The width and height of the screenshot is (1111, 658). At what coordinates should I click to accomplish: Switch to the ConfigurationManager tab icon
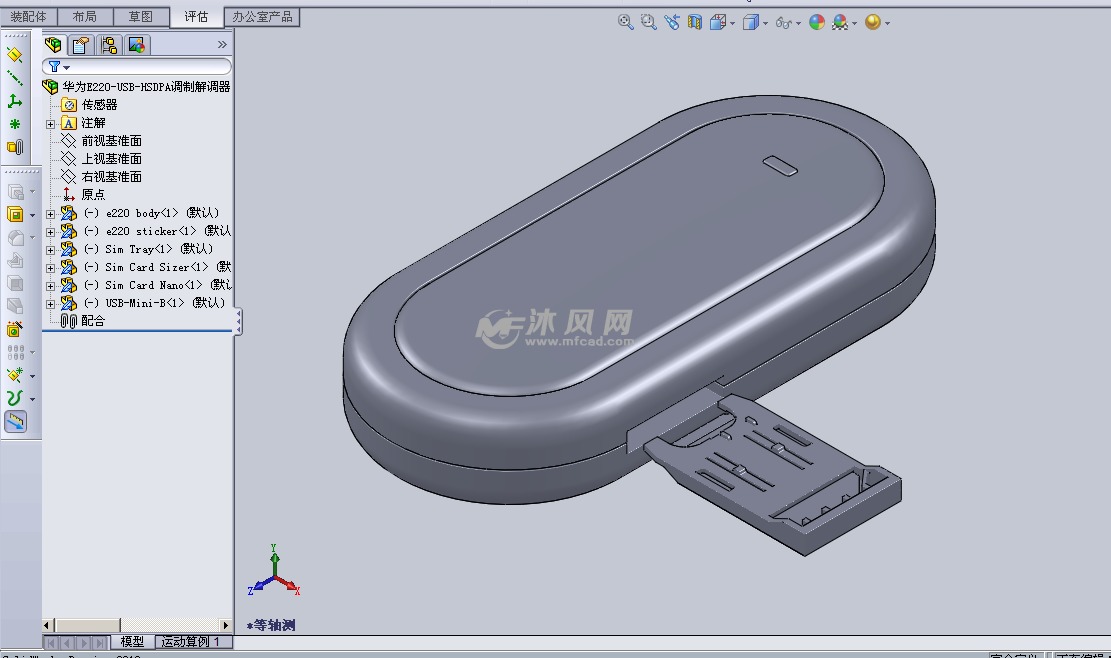click(108, 45)
